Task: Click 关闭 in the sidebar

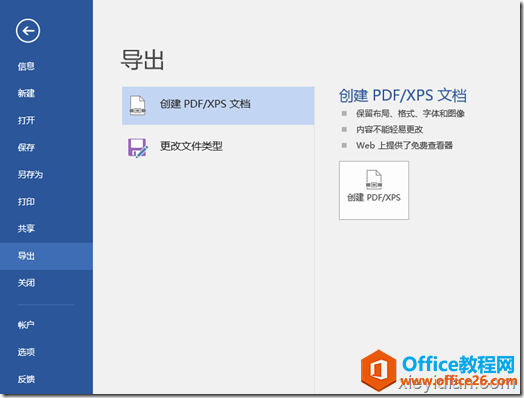Action: pyautogui.click(x=46, y=283)
